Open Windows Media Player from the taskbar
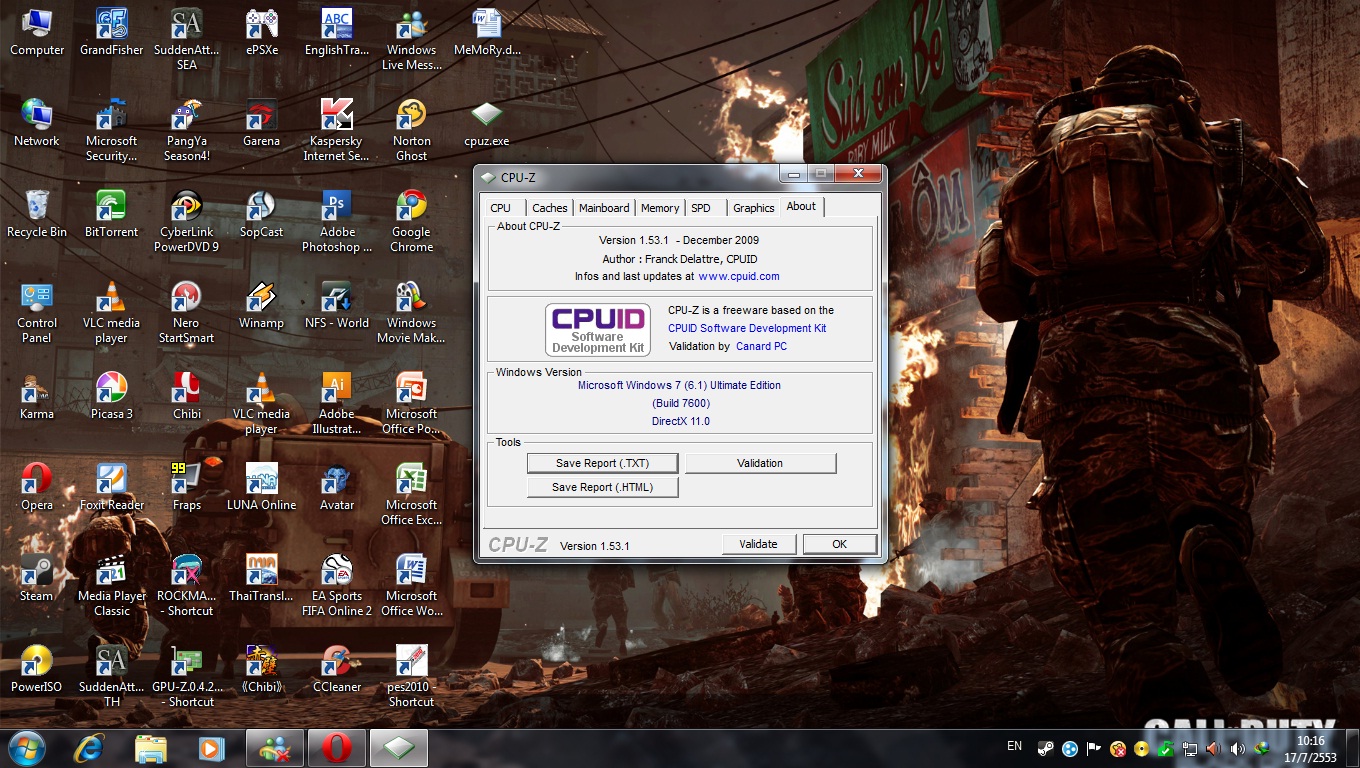Image resolution: width=1360 pixels, height=768 pixels. click(x=211, y=748)
